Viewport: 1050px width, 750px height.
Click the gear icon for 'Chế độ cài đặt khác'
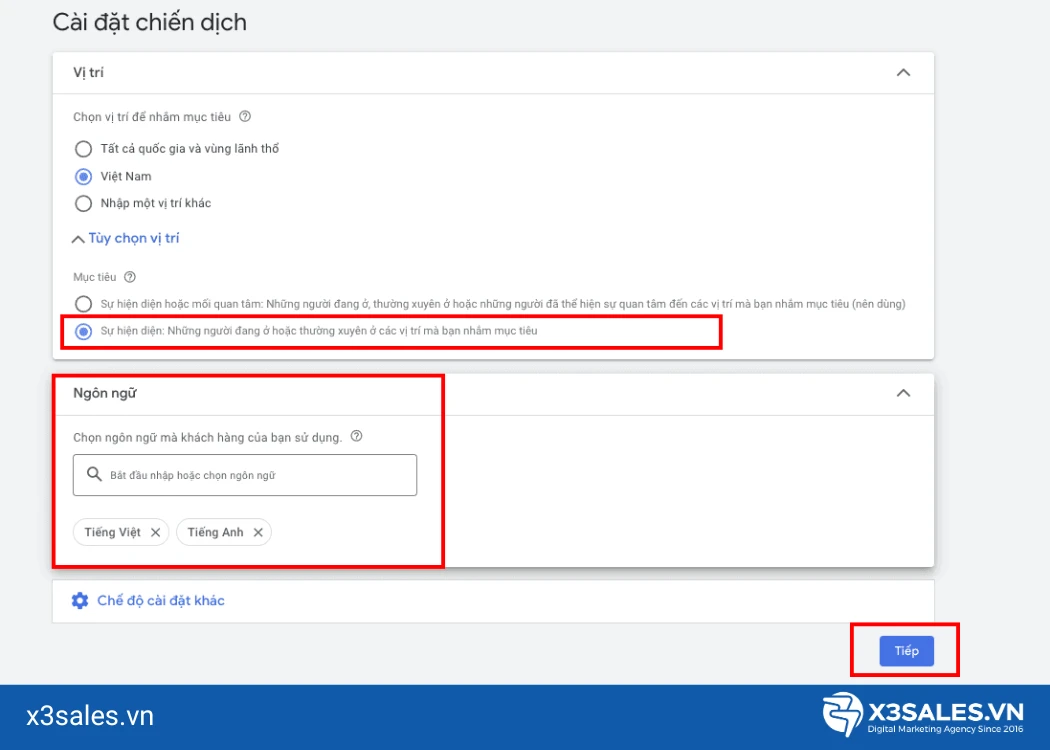tap(80, 601)
